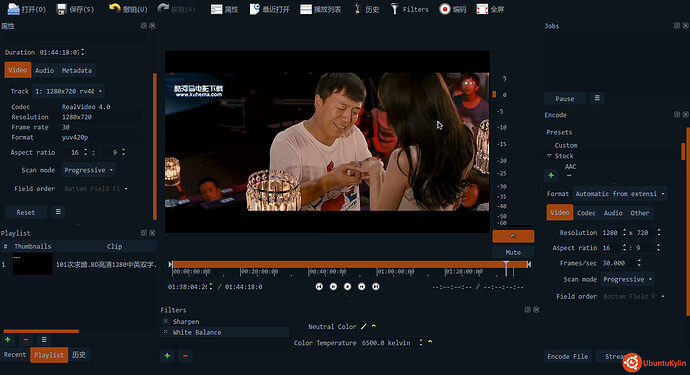Switch to the Recent tab
This screenshot has height=375, width=690.
pyautogui.click(x=15, y=355)
